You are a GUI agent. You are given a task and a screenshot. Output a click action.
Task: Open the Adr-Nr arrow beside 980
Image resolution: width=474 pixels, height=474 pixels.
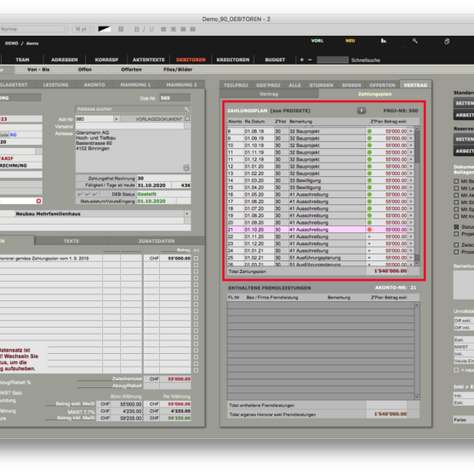[116, 119]
